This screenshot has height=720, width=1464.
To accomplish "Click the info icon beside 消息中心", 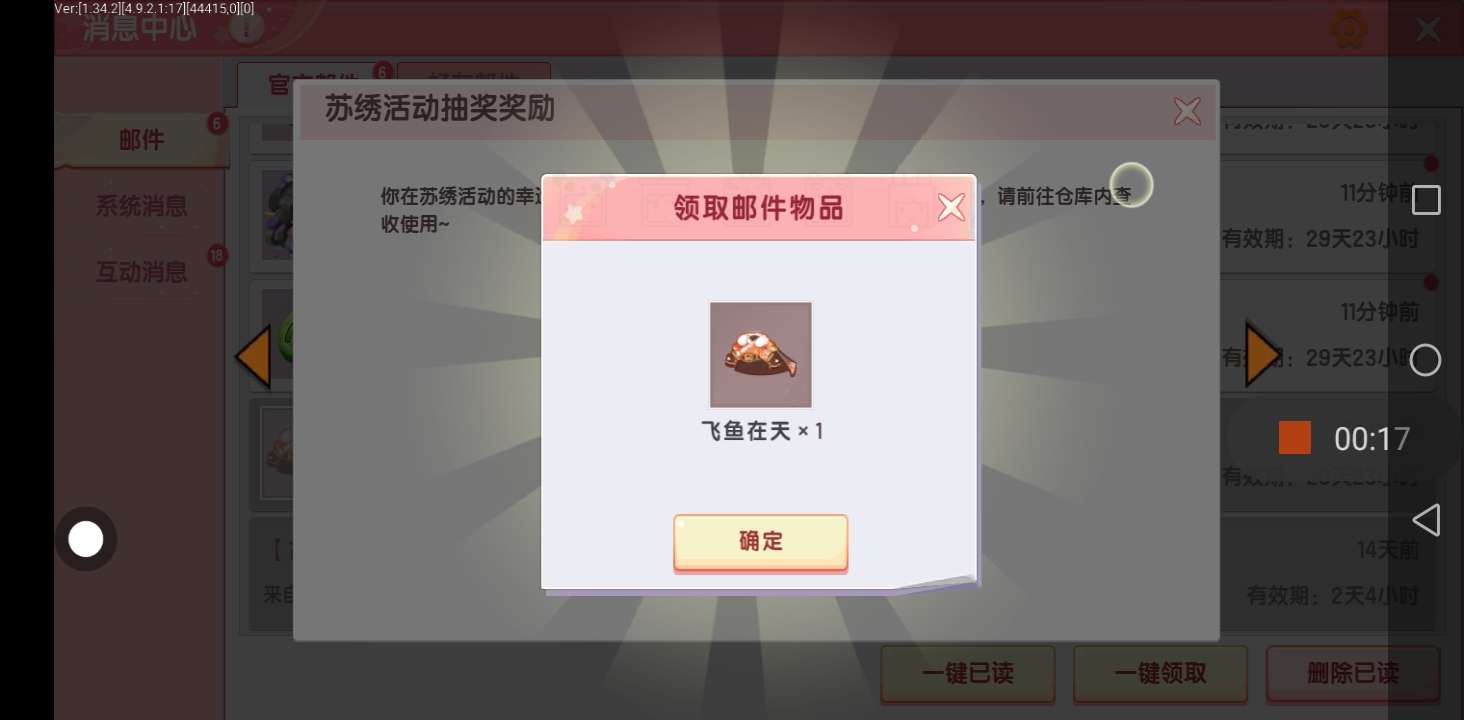I will point(245,28).
